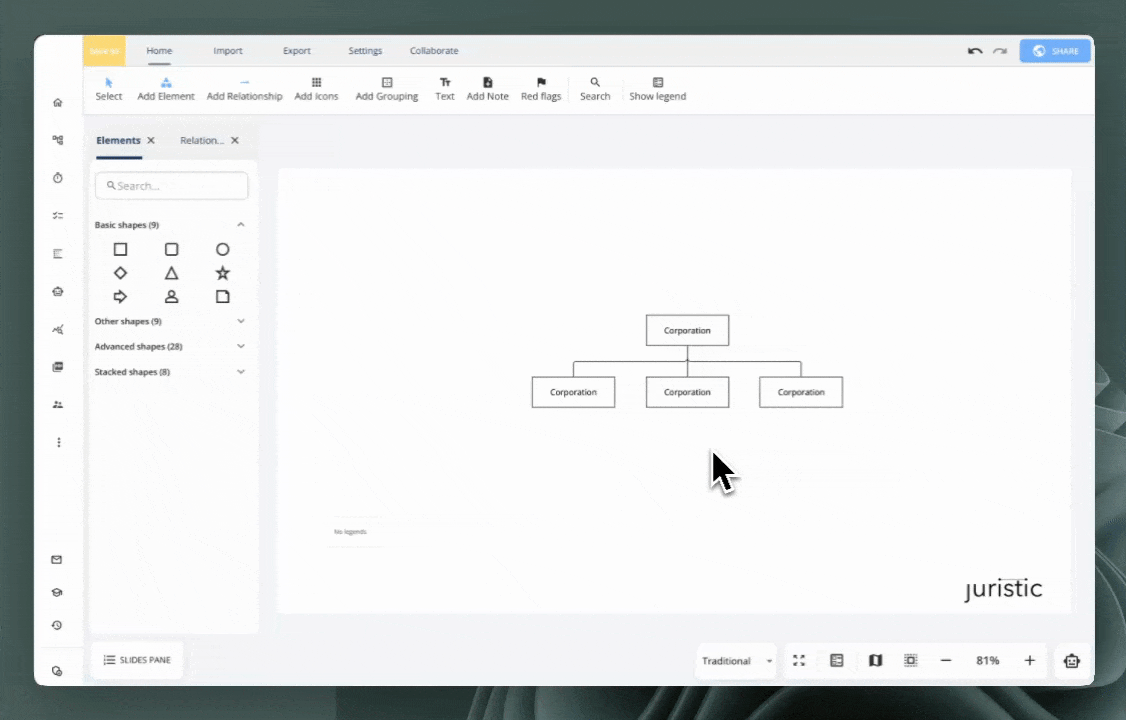Select the diamond basic shape
The image size is (1126, 720).
click(x=120, y=273)
